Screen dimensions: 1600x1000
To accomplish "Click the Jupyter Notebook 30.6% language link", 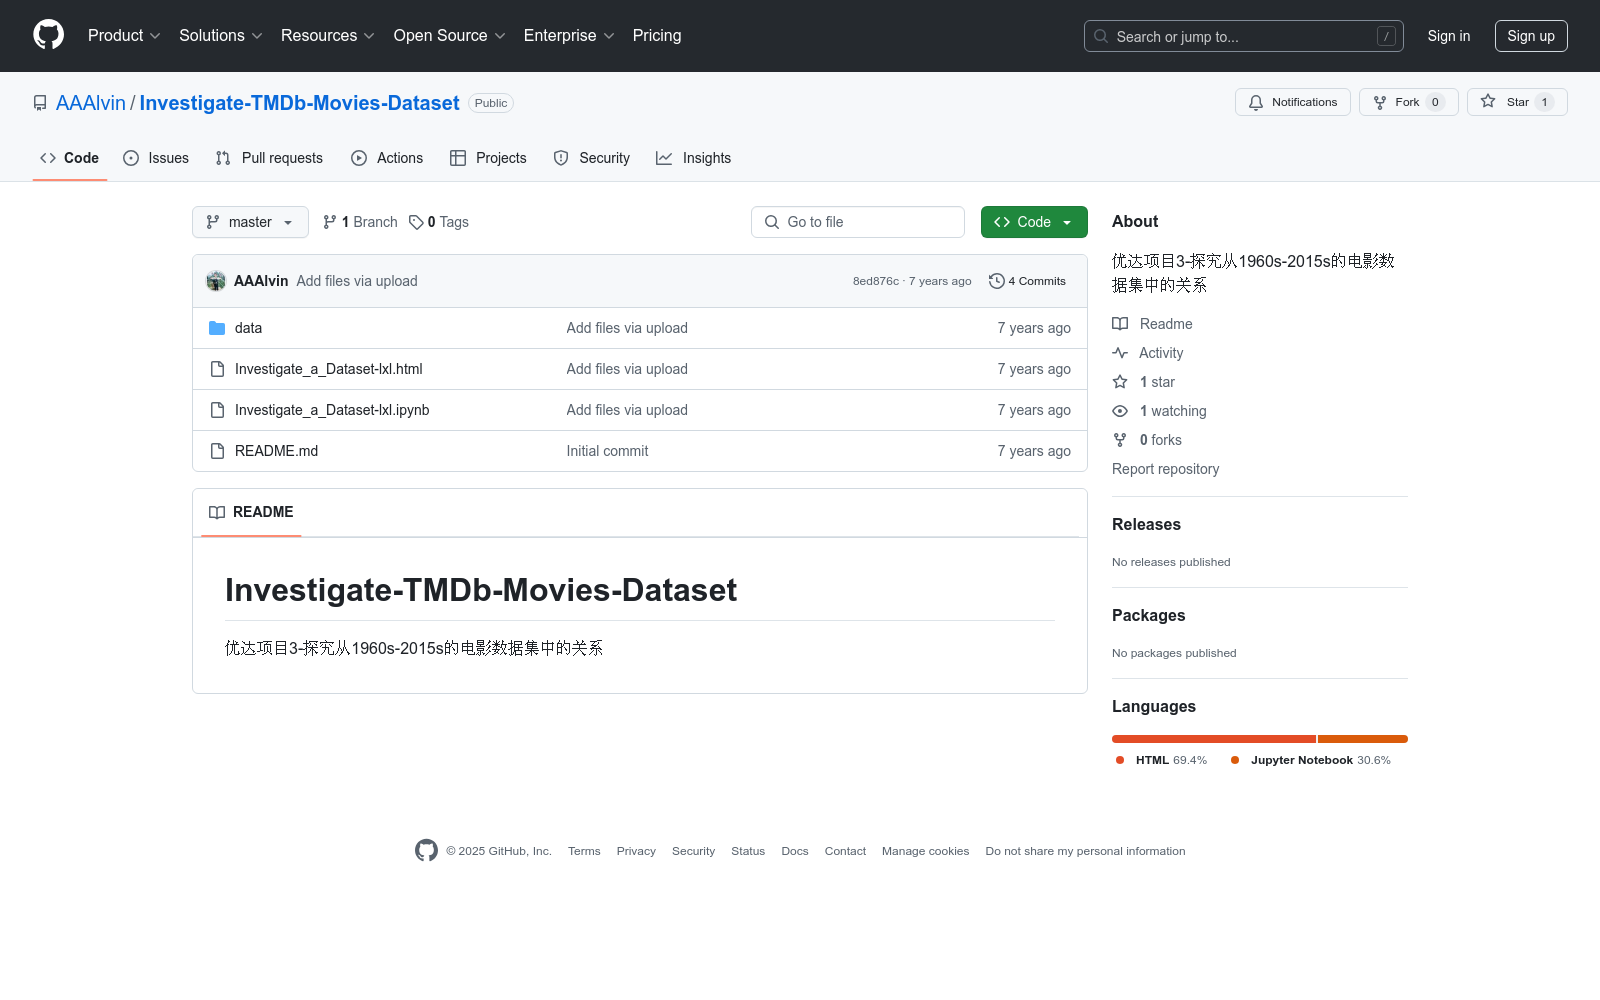I will click(1310, 760).
